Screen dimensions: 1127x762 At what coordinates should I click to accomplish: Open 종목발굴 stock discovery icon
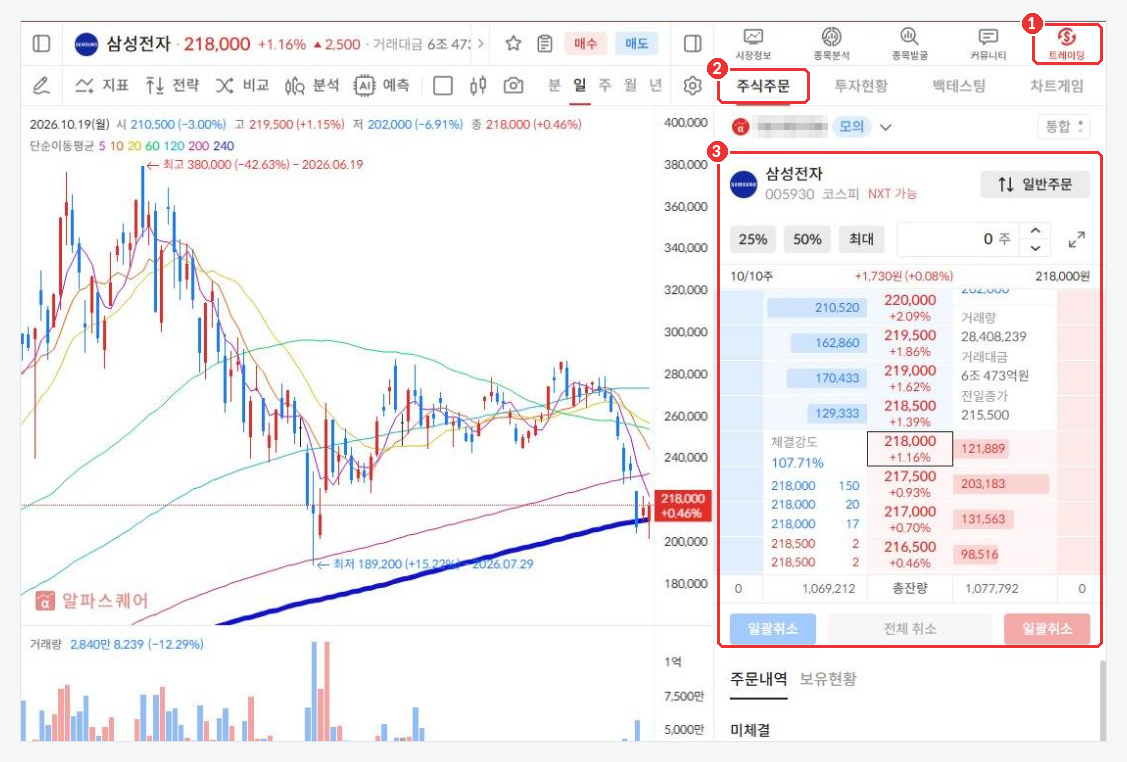pyautogui.click(x=910, y=44)
